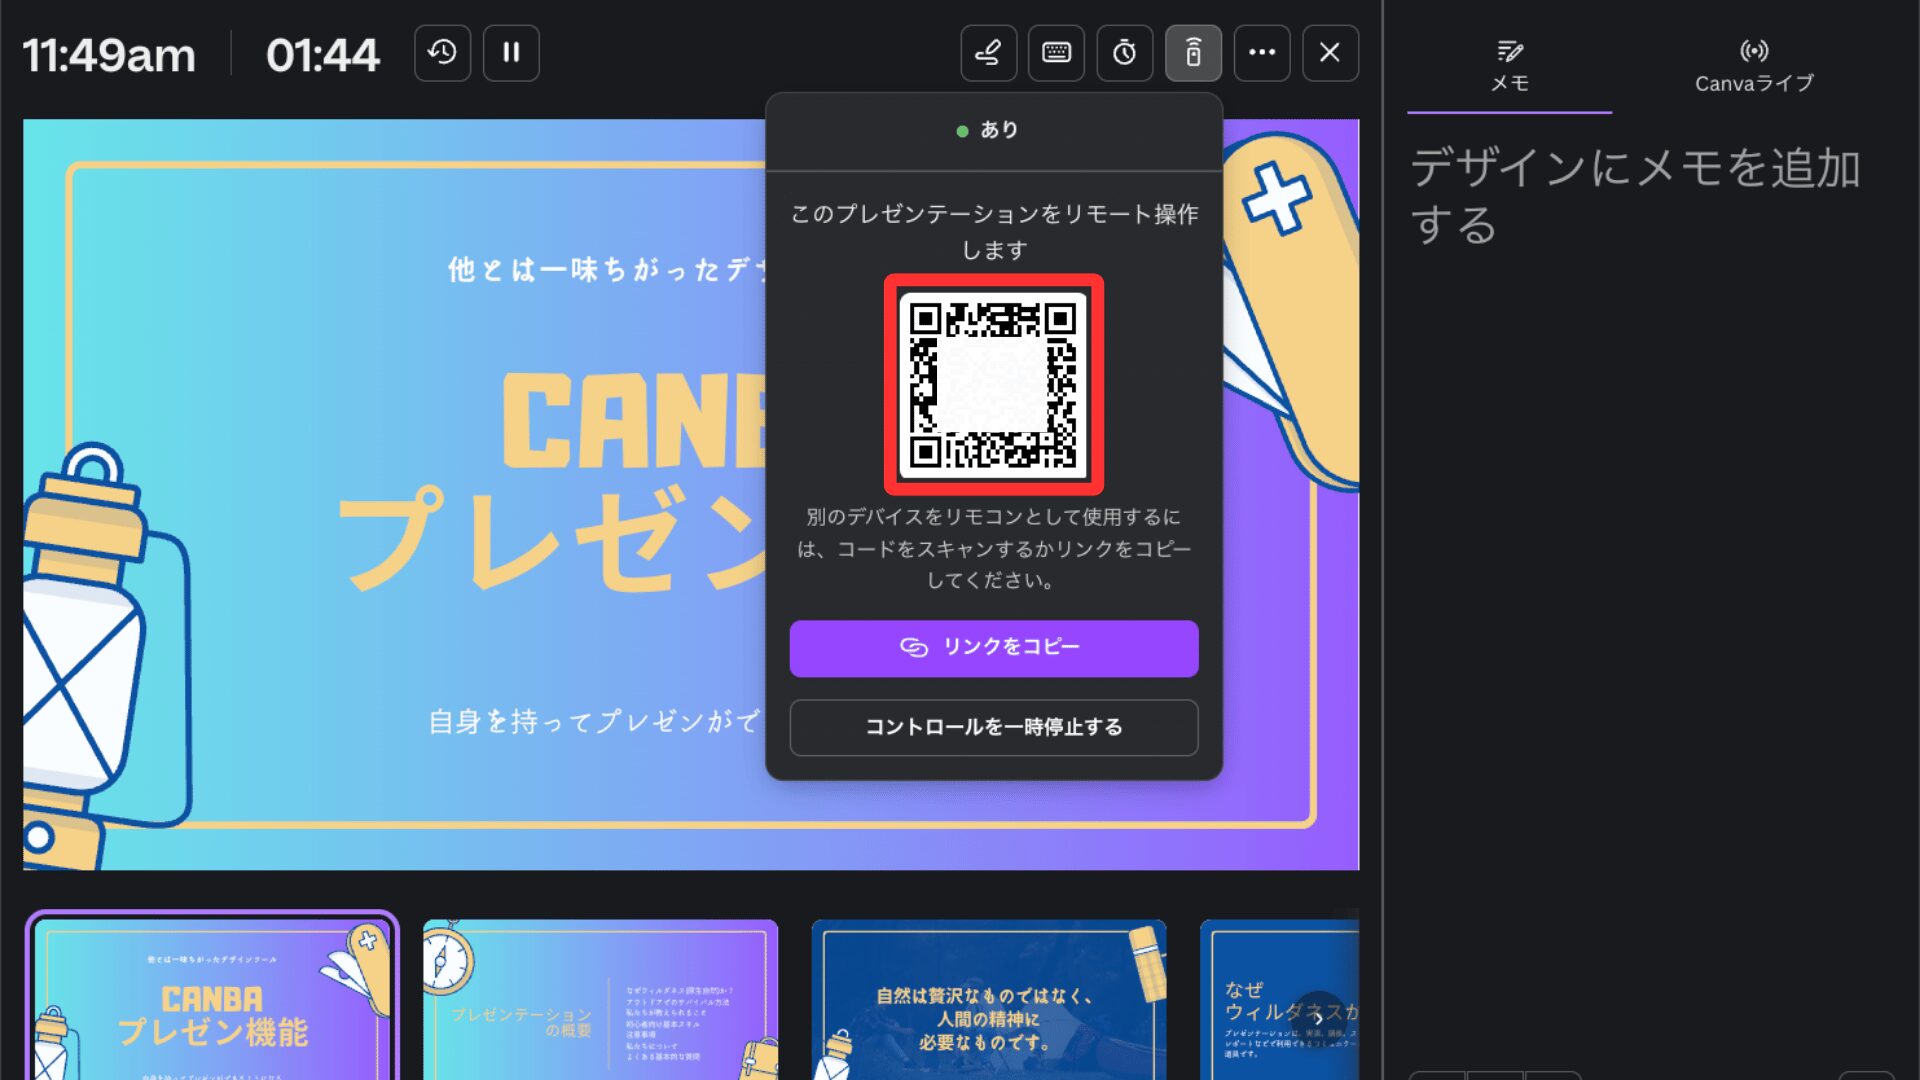
Task: Select the 自然は贅沢なものではなく slide thumbnail
Action: click(x=989, y=998)
